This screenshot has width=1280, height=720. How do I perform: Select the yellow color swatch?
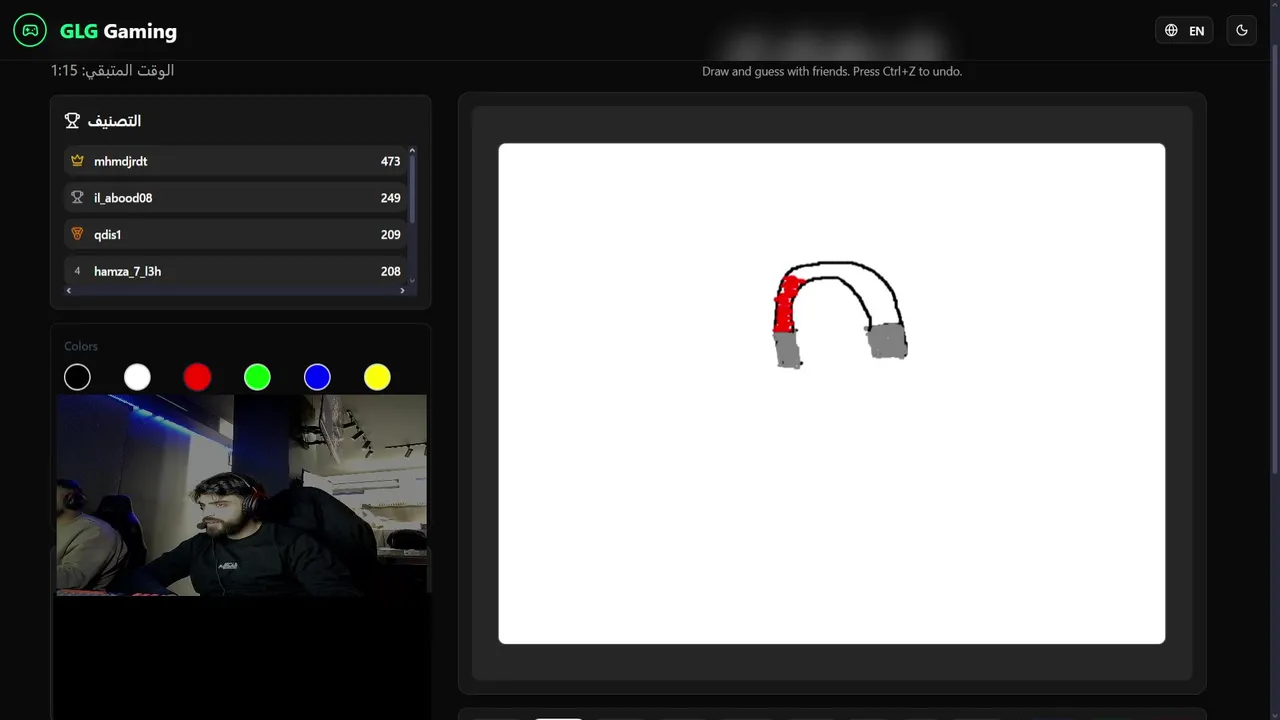(377, 377)
